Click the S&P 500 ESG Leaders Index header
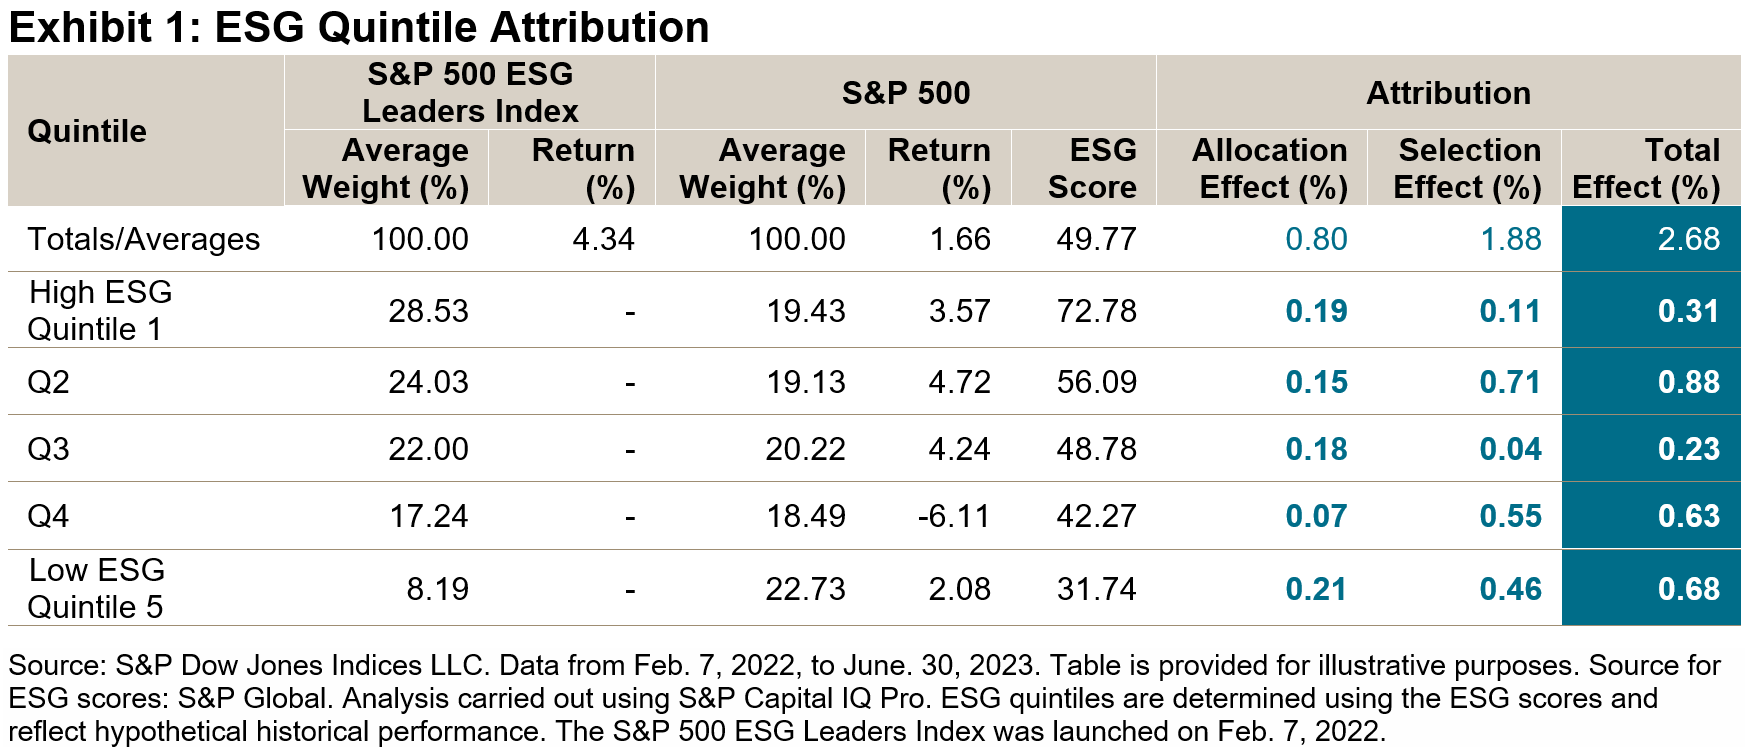Image resolution: width=1748 pixels, height=753 pixels. [x=470, y=92]
